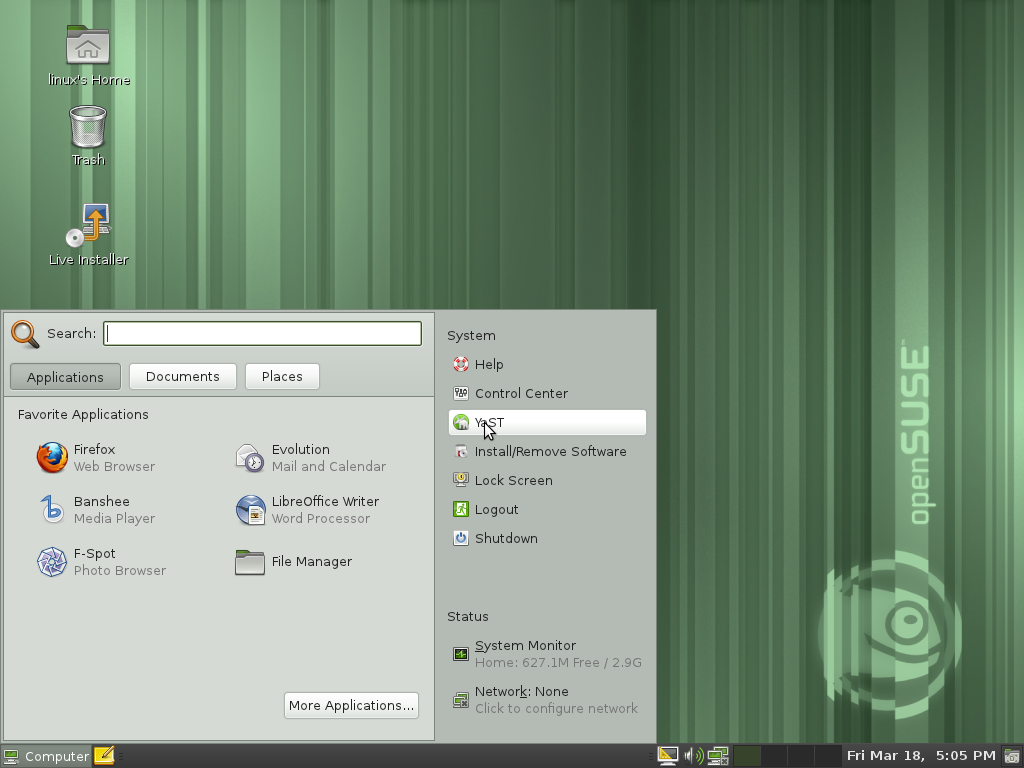Image resolution: width=1024 pixels, height=768 pixels.
Task: Open the sticky notes panel icon
Action: pos(104,756)
